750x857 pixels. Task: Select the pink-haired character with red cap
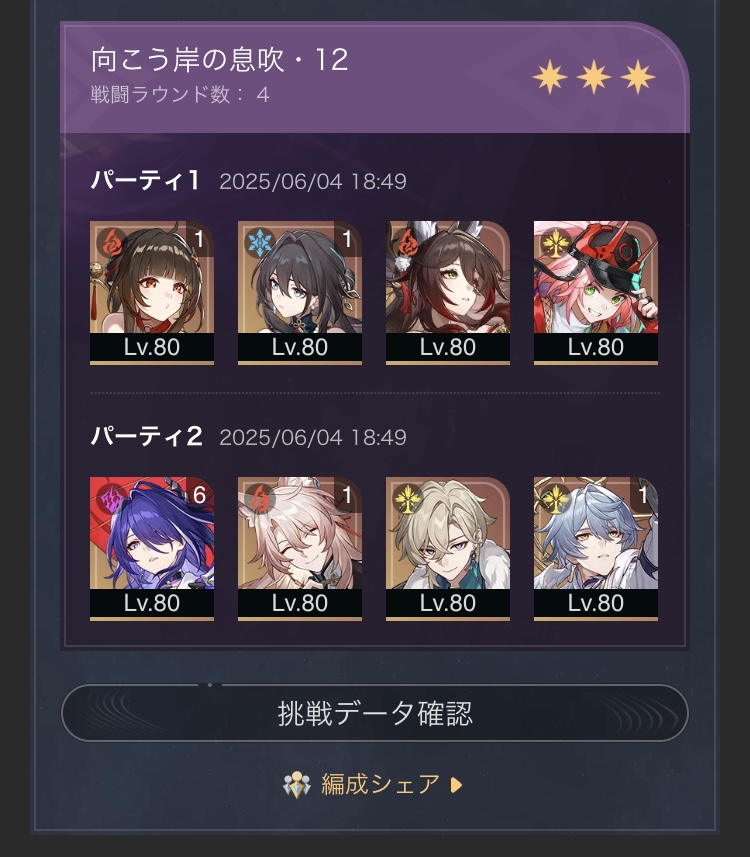[595, 292]
